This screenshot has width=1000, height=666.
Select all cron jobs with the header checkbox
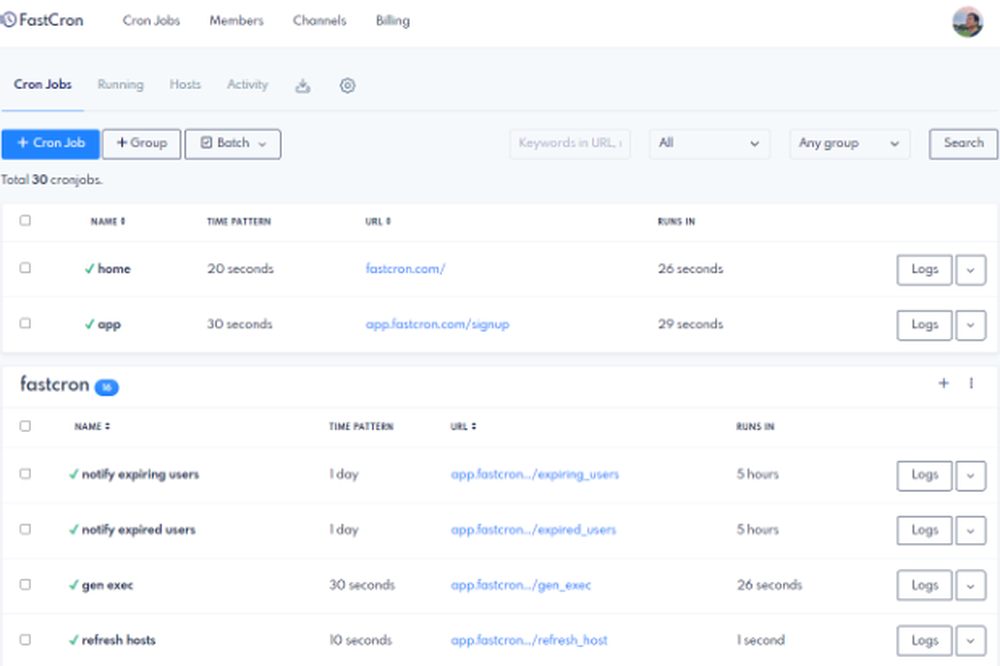pos(25,221)
